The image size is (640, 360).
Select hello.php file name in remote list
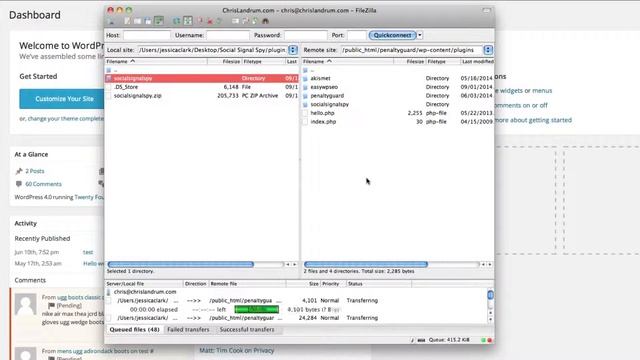(322, 113)
